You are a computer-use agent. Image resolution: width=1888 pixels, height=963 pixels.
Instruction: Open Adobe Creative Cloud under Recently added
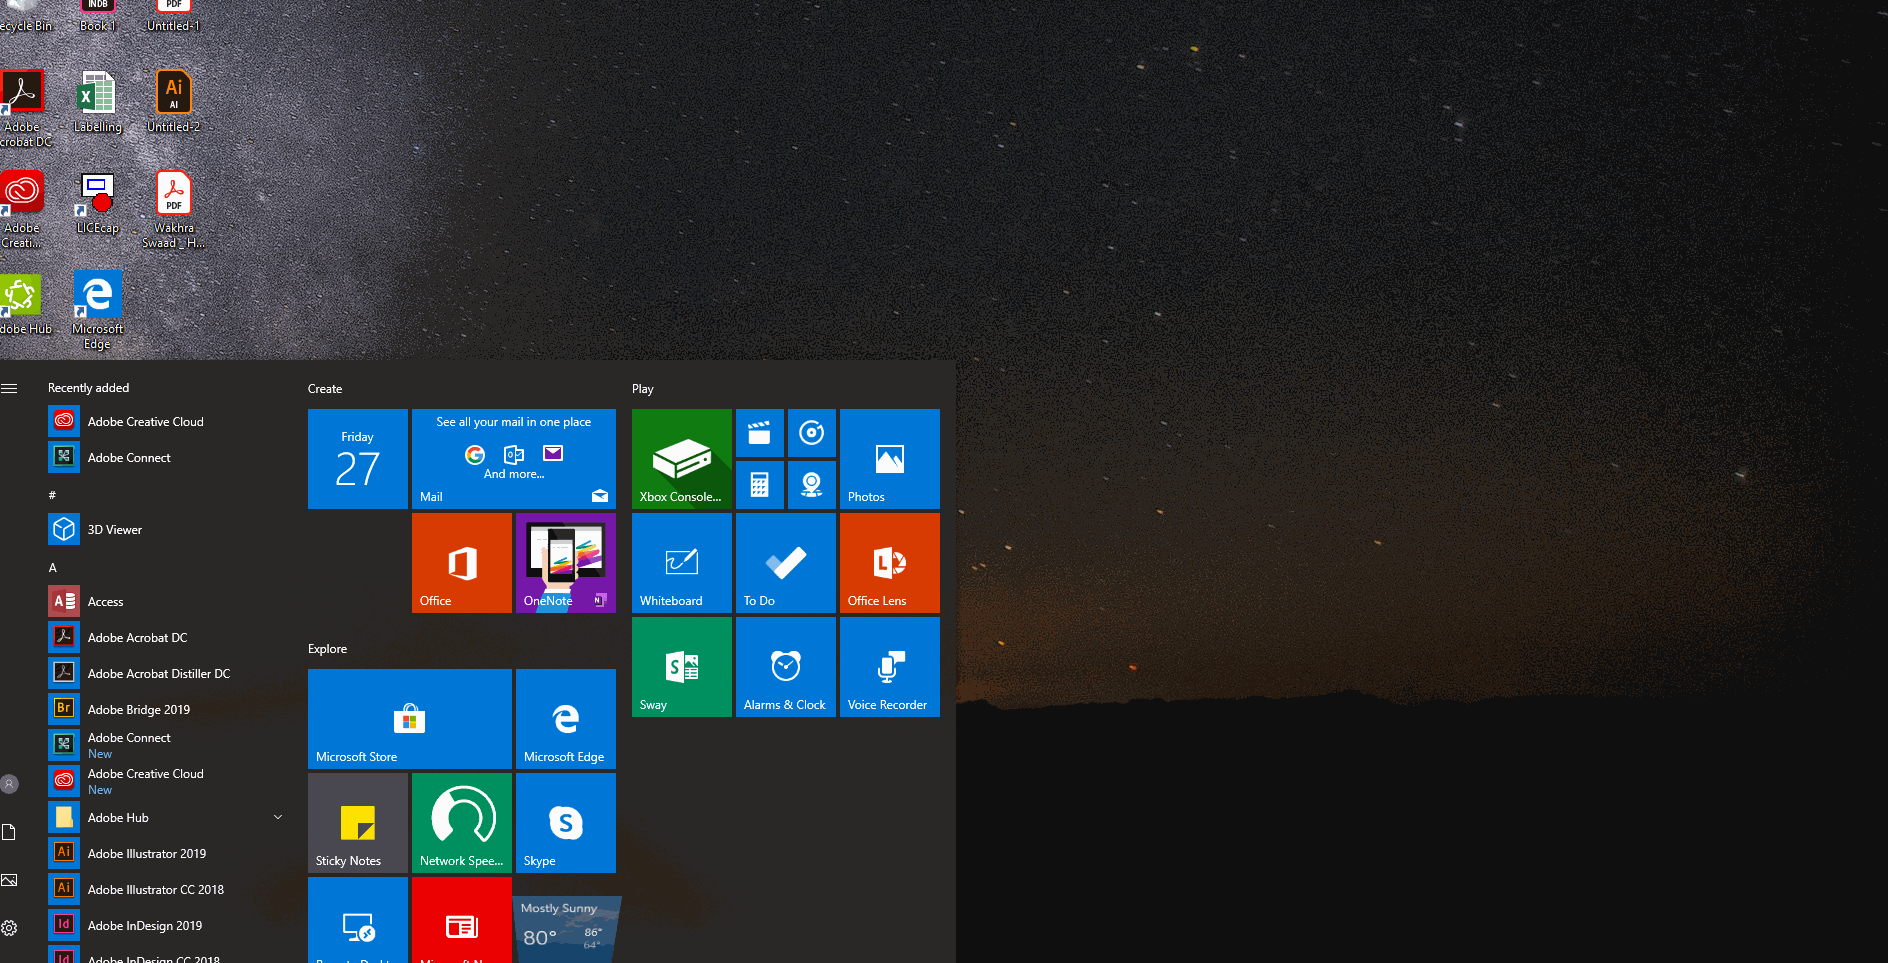pyautogui.click(x=168, y=421)
